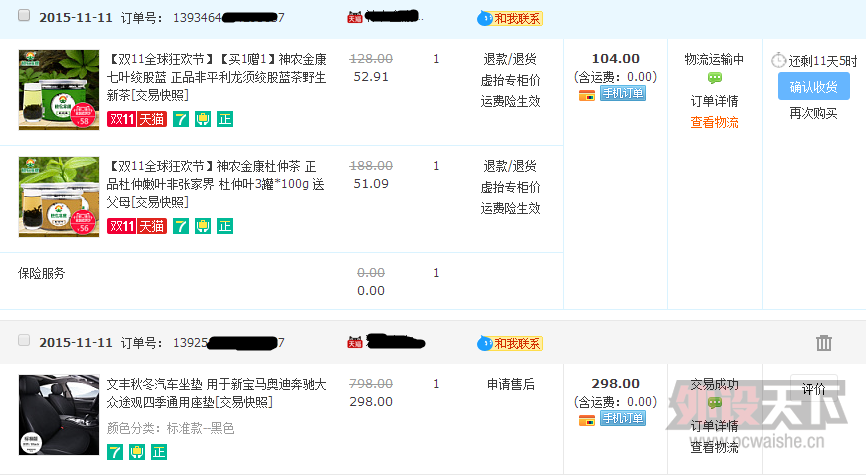Tick the checkbox for the first 2015-11-11 order
866x475 pixels.
tap(24, 15)
